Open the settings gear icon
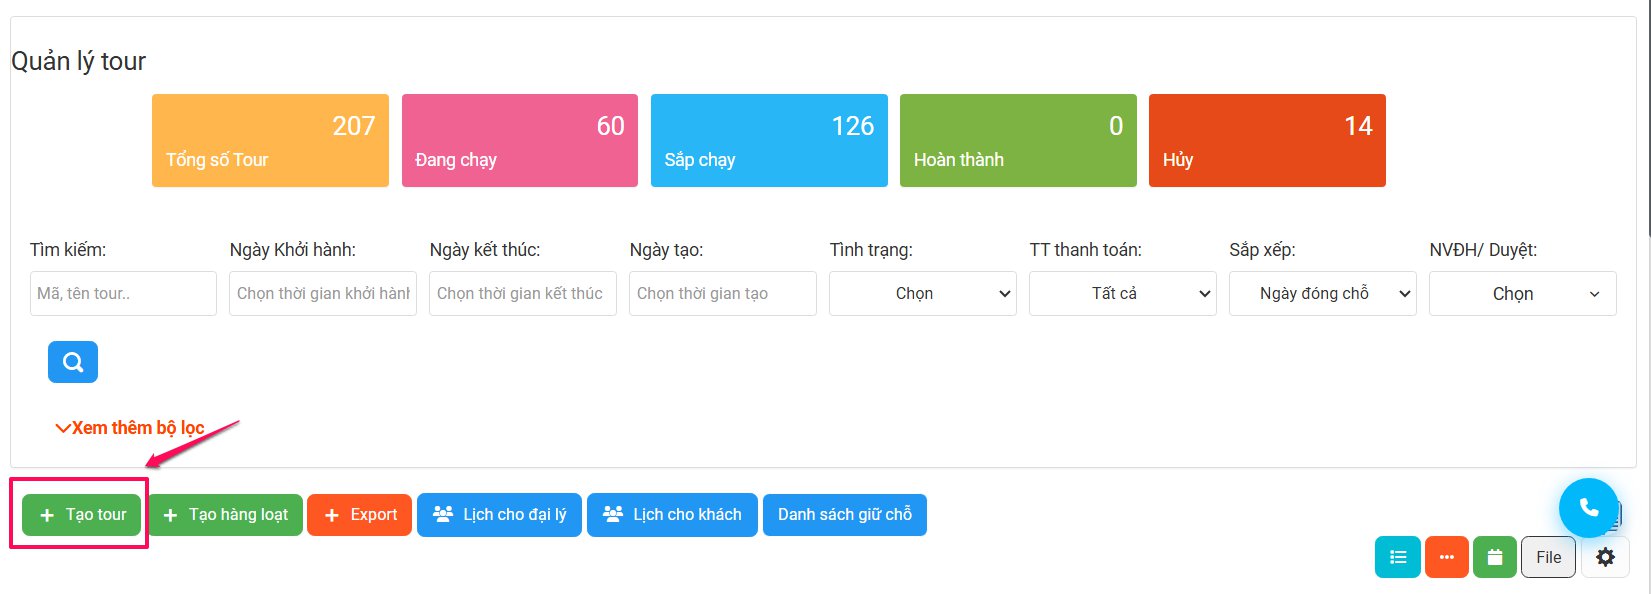This screenshot has height=594, width=1651. 1605,557
